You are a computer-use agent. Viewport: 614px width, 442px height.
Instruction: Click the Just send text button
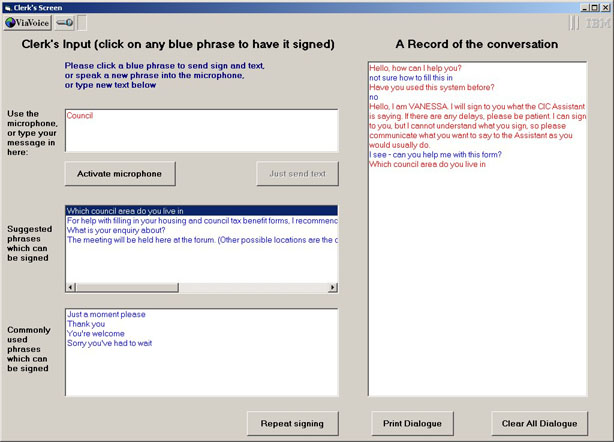(x=297, y=174)
